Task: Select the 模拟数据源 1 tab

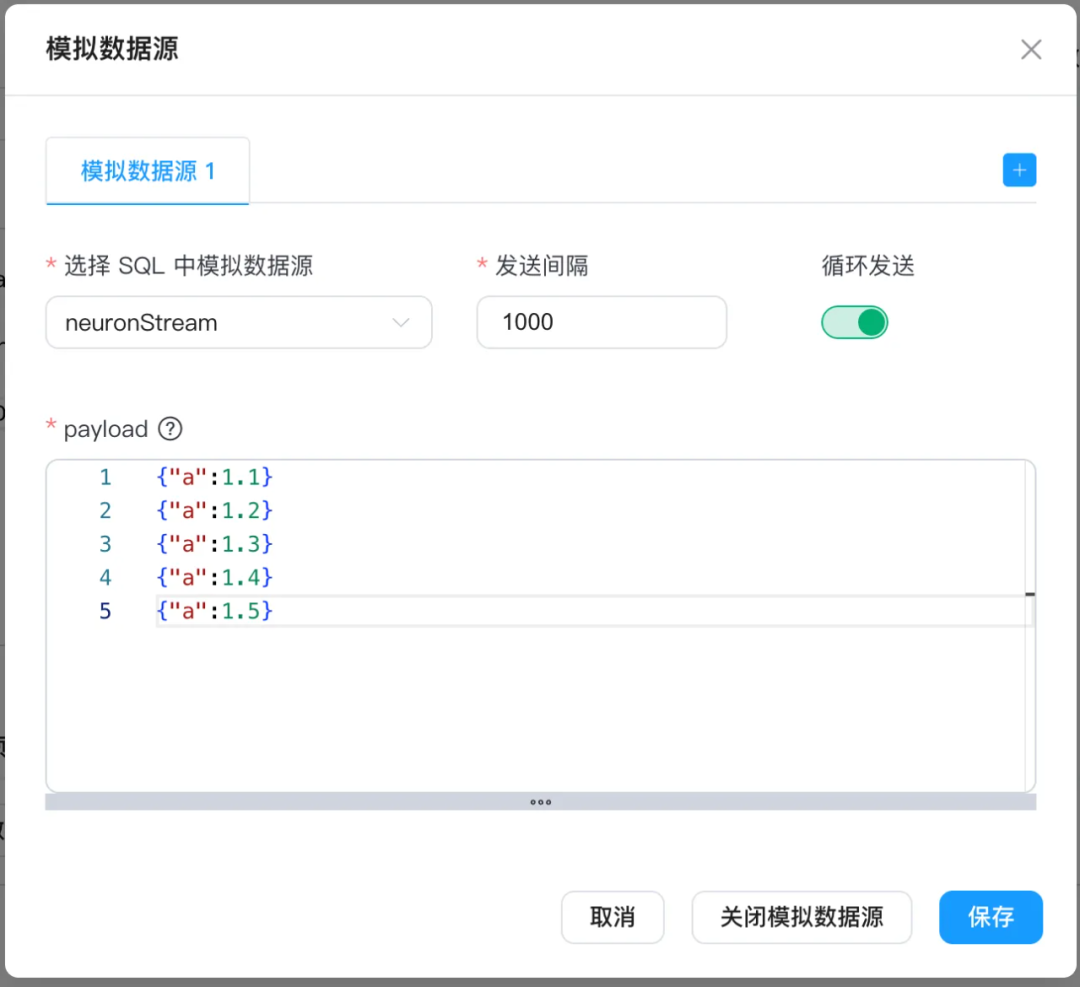Action: pos(147,171)
